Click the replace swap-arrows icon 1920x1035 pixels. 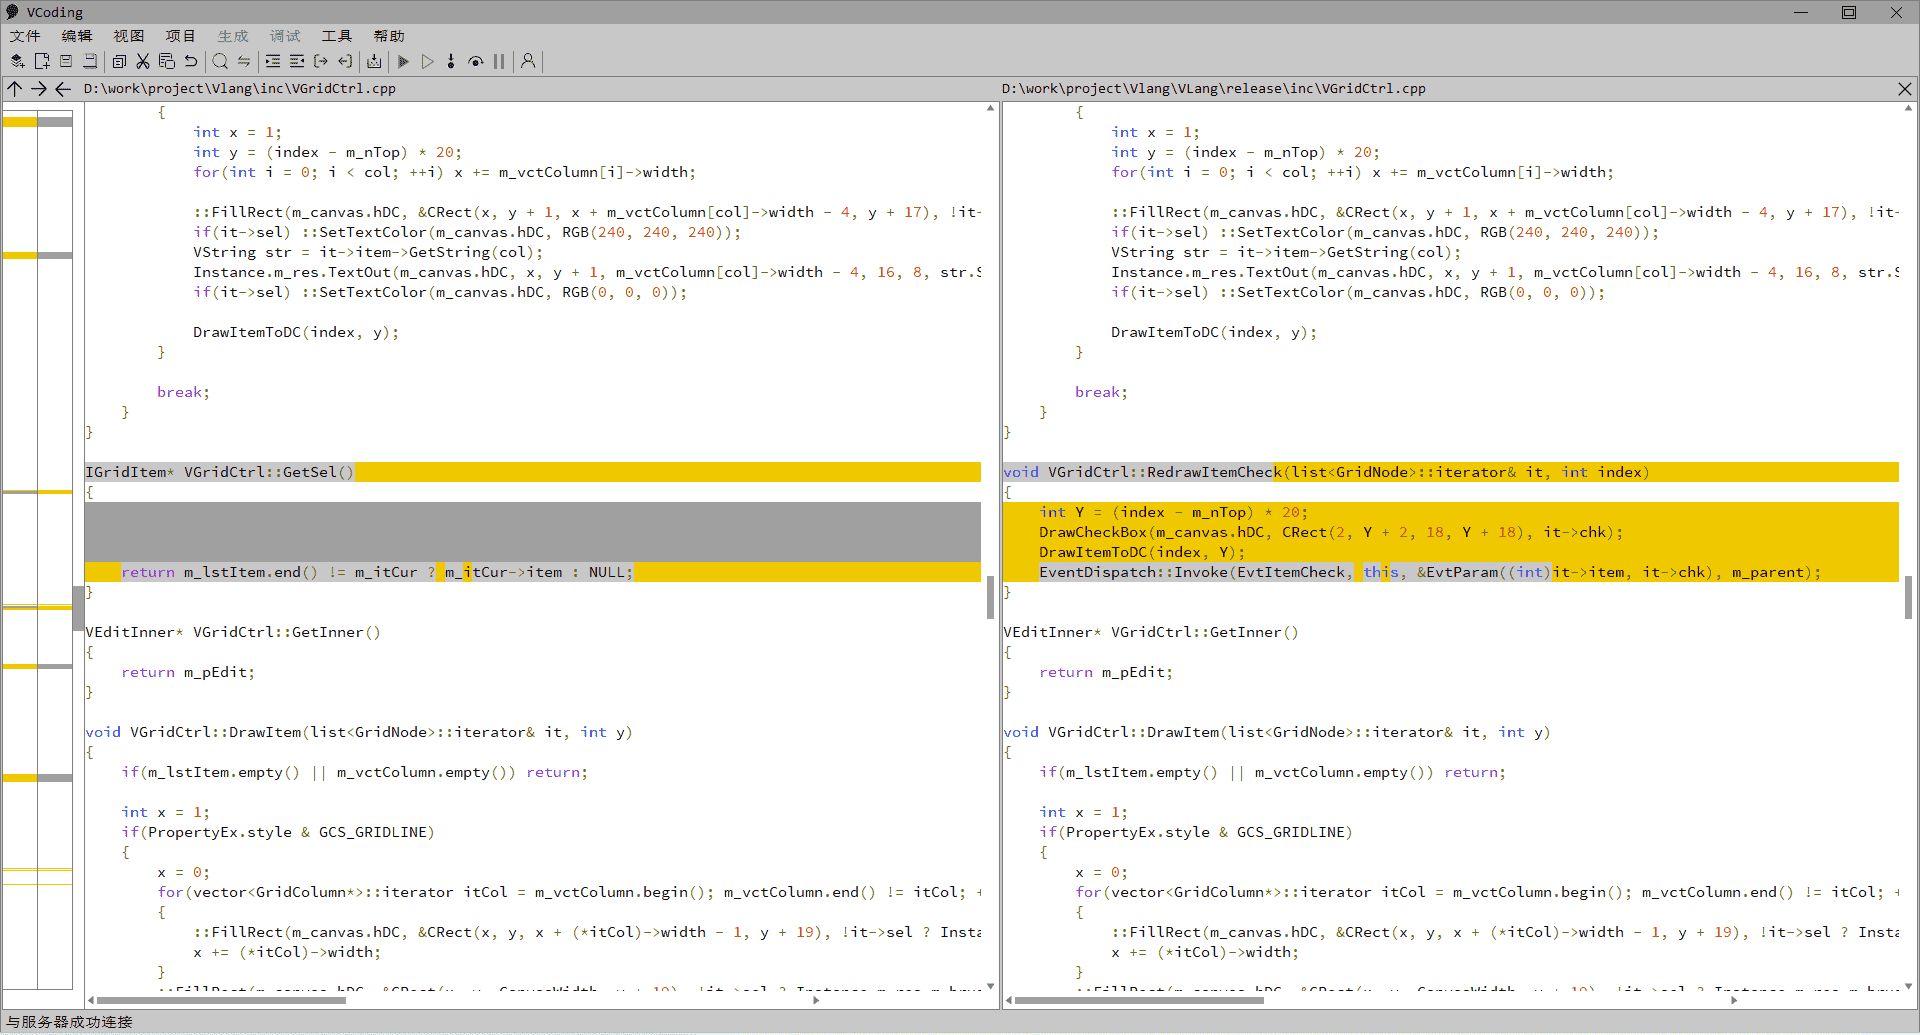244,61
